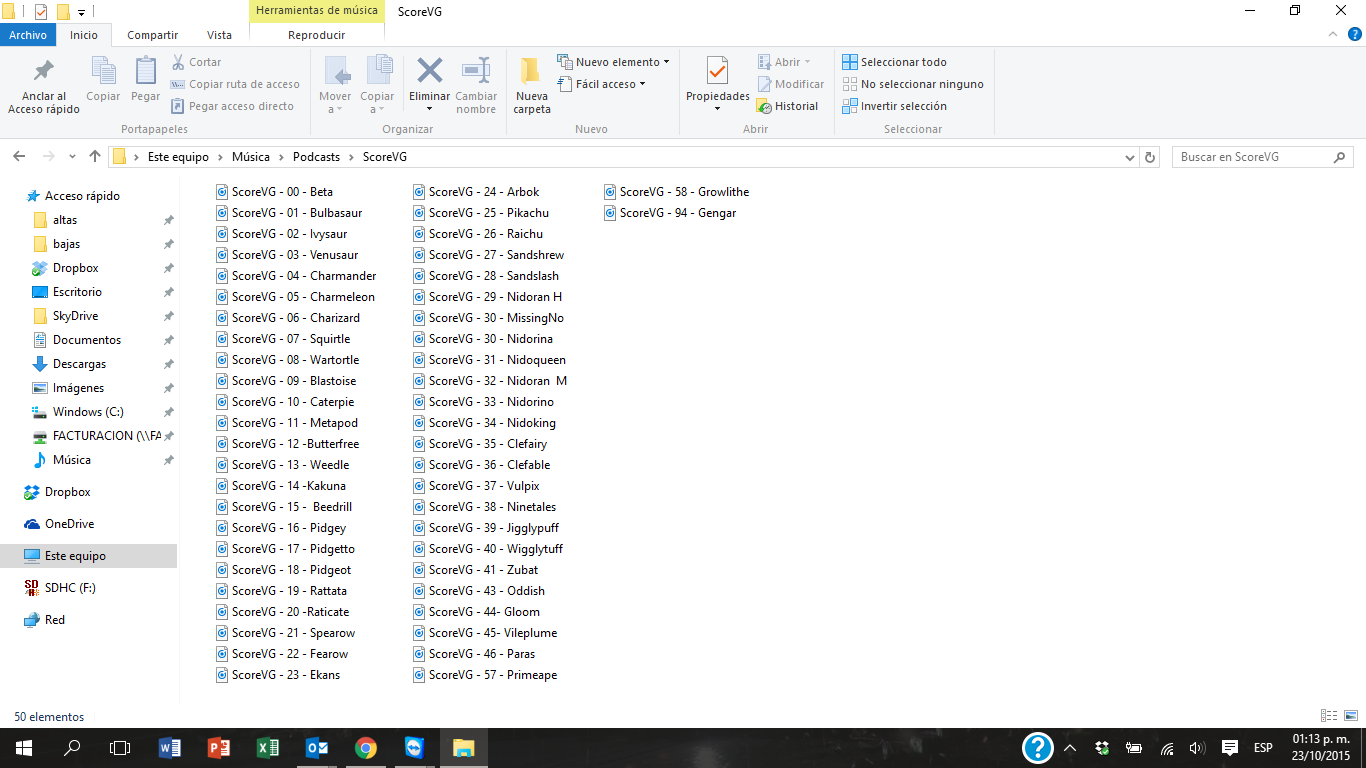This screenshot has height=768, width=1366.
Task: Open the Archivo menu
Action: pyautogui.click(x=28, y=34)
